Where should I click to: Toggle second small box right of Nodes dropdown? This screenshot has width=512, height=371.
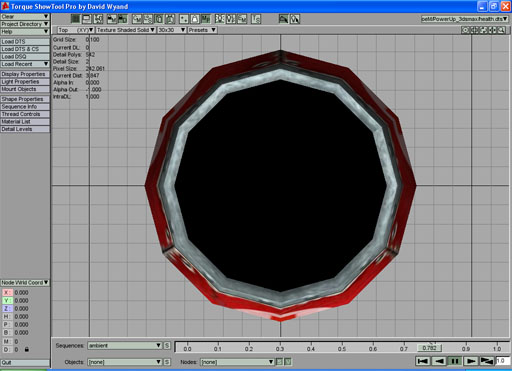pyautogui.click(x=288, y=362)
